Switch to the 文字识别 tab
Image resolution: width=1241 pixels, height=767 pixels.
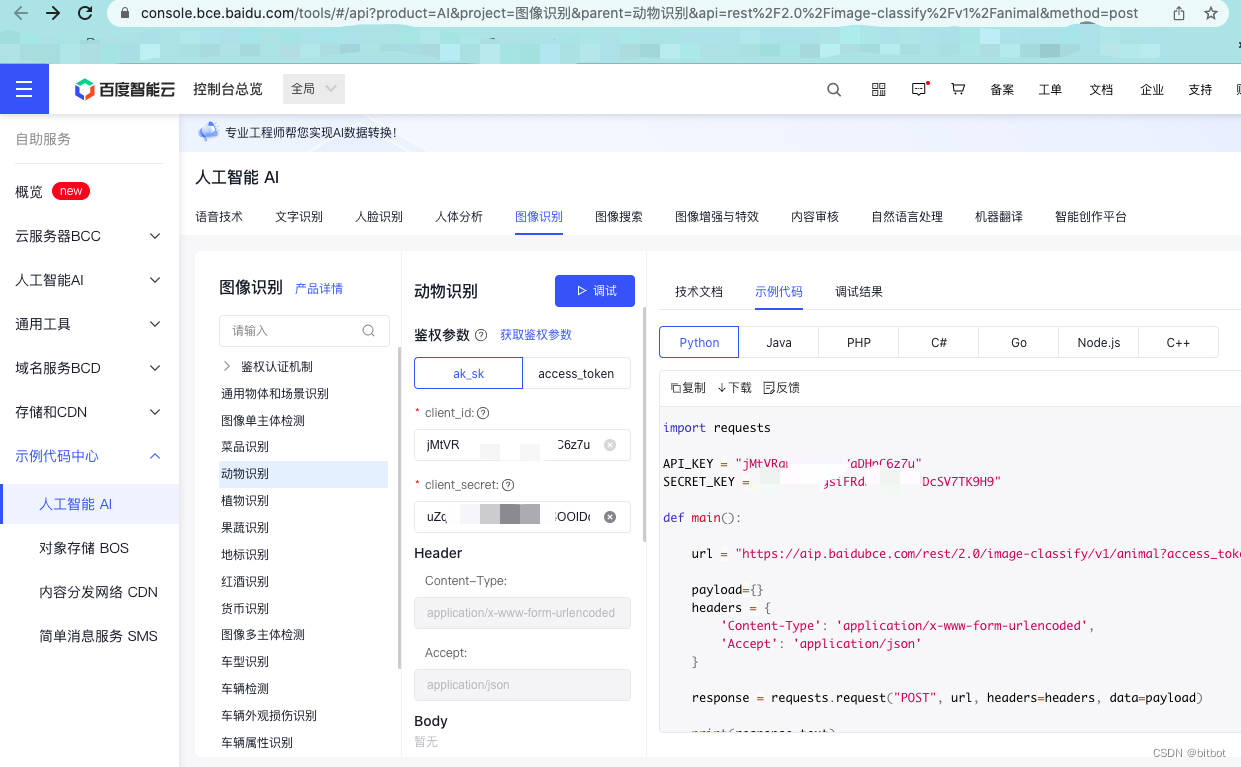pyautogui.click(x=299, y=216)
